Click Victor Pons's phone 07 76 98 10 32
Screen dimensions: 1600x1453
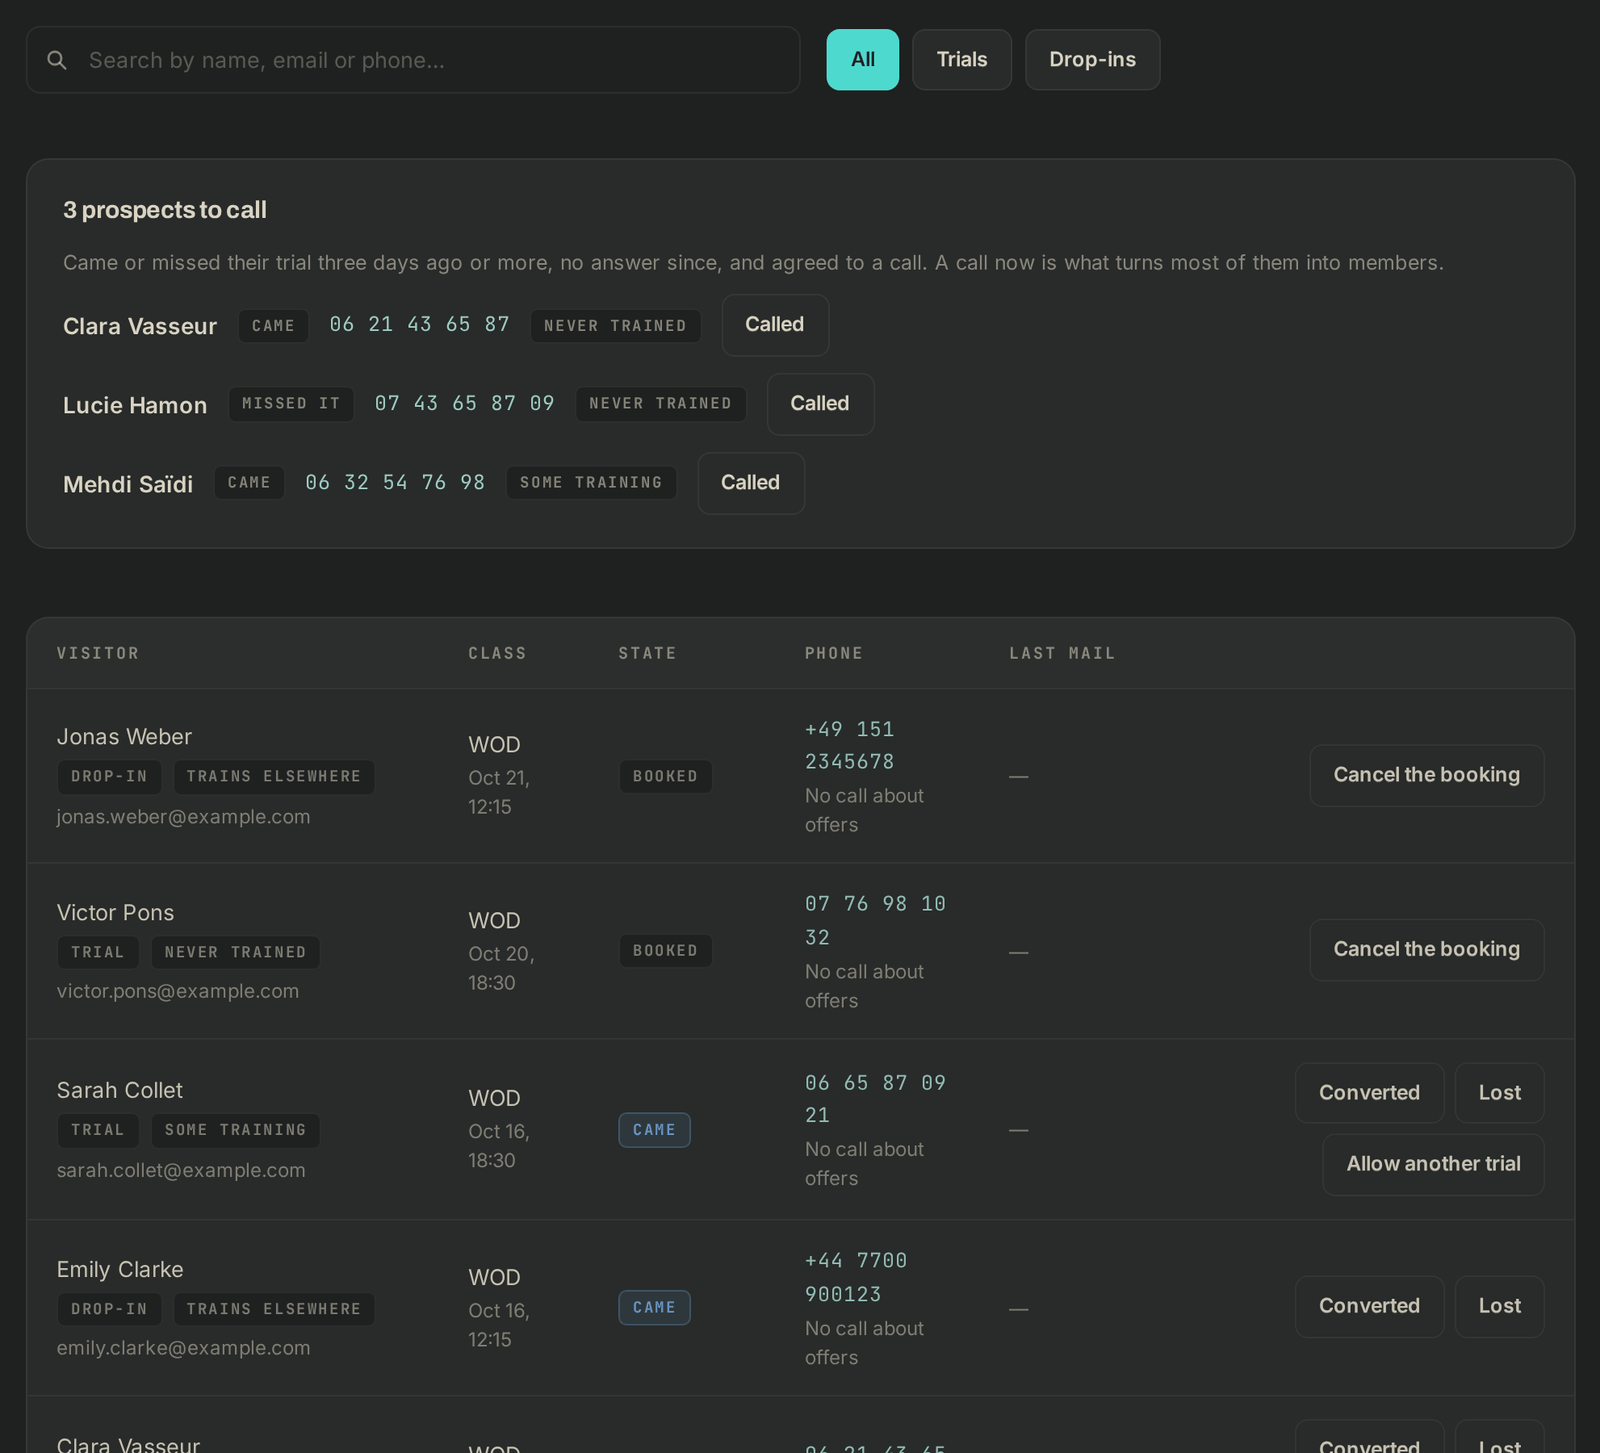coord(875,920)
